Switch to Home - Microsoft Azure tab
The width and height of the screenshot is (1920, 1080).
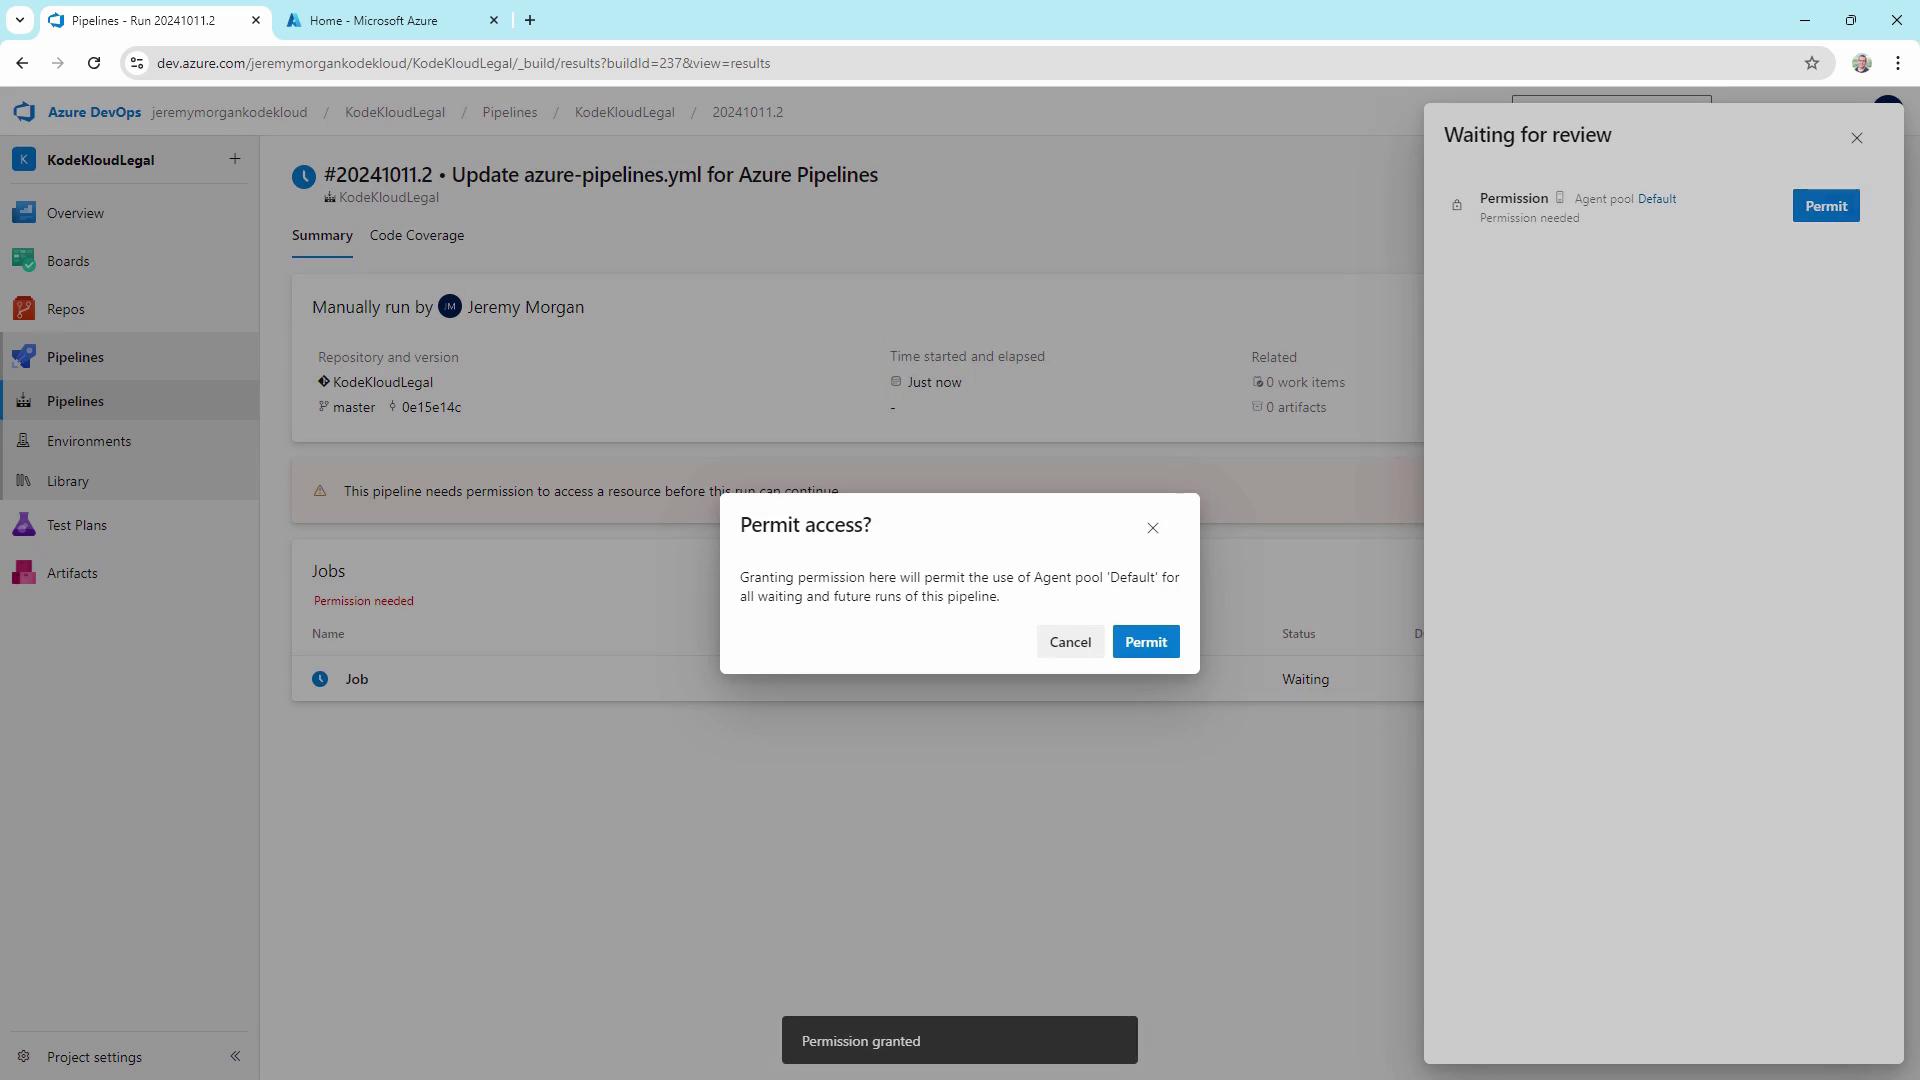pos(374,20)
